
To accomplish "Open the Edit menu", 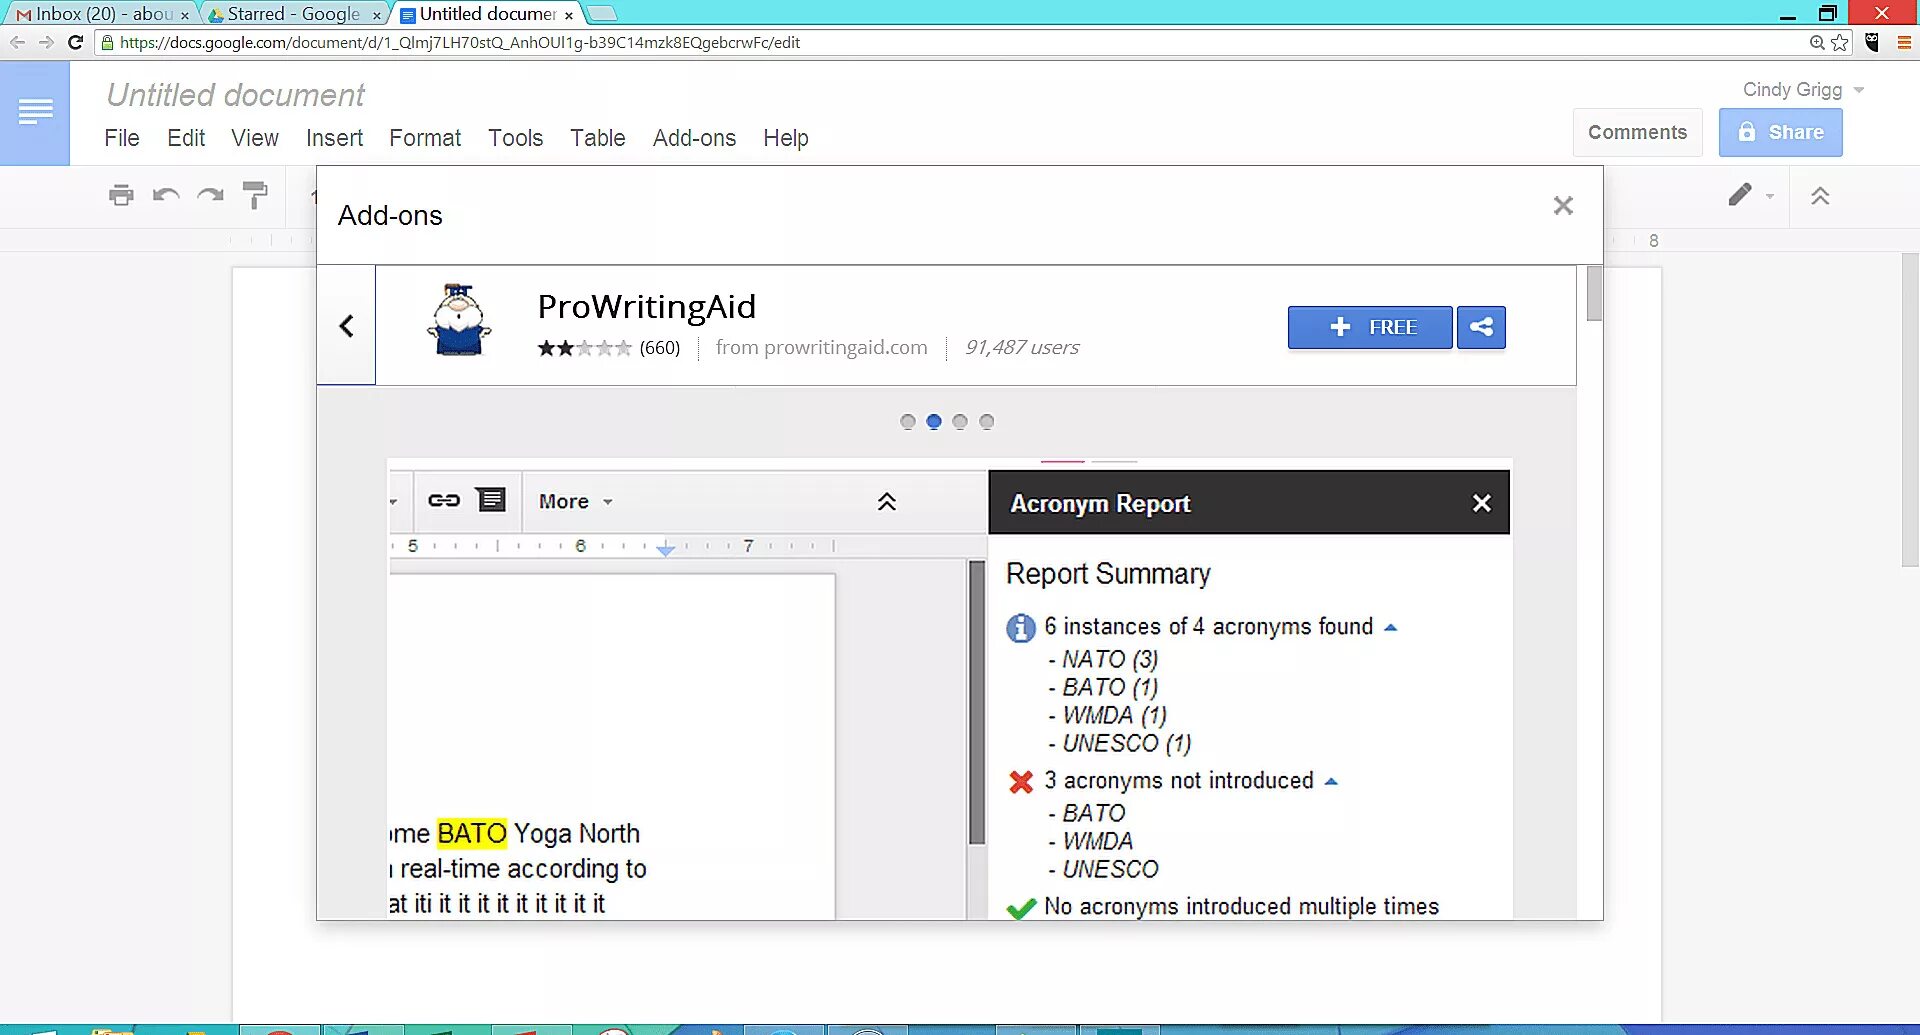I will click(x=186, y=138).
